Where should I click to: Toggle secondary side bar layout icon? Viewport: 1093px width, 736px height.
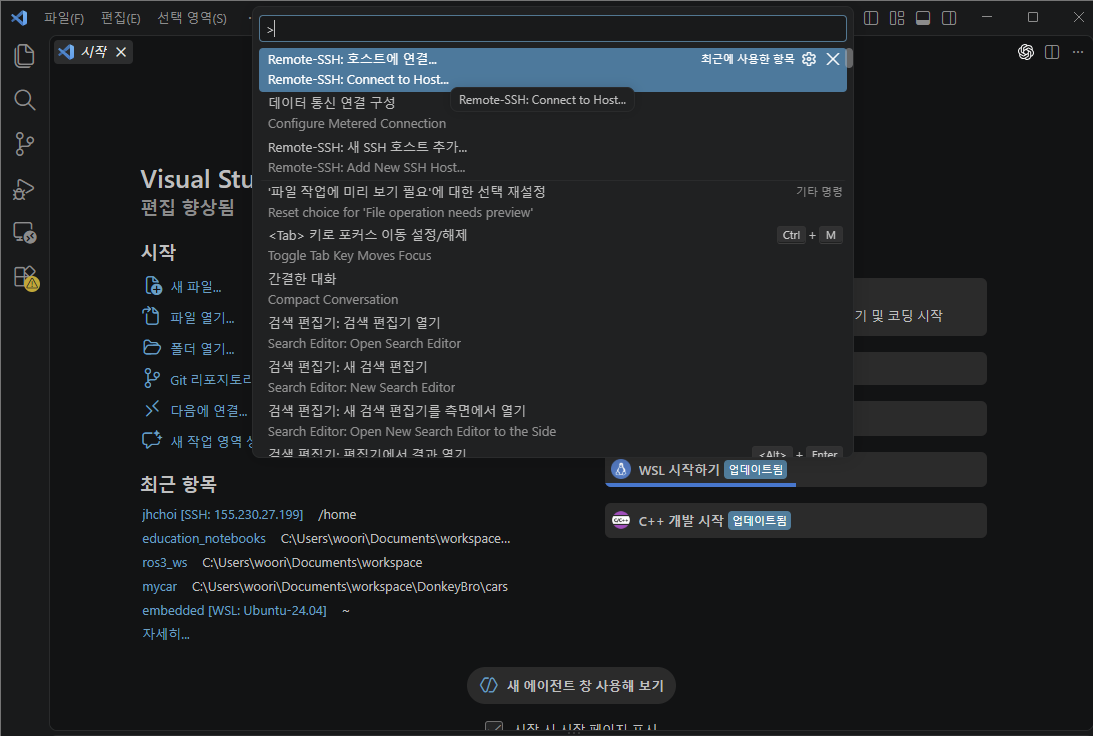click(949, 18)
